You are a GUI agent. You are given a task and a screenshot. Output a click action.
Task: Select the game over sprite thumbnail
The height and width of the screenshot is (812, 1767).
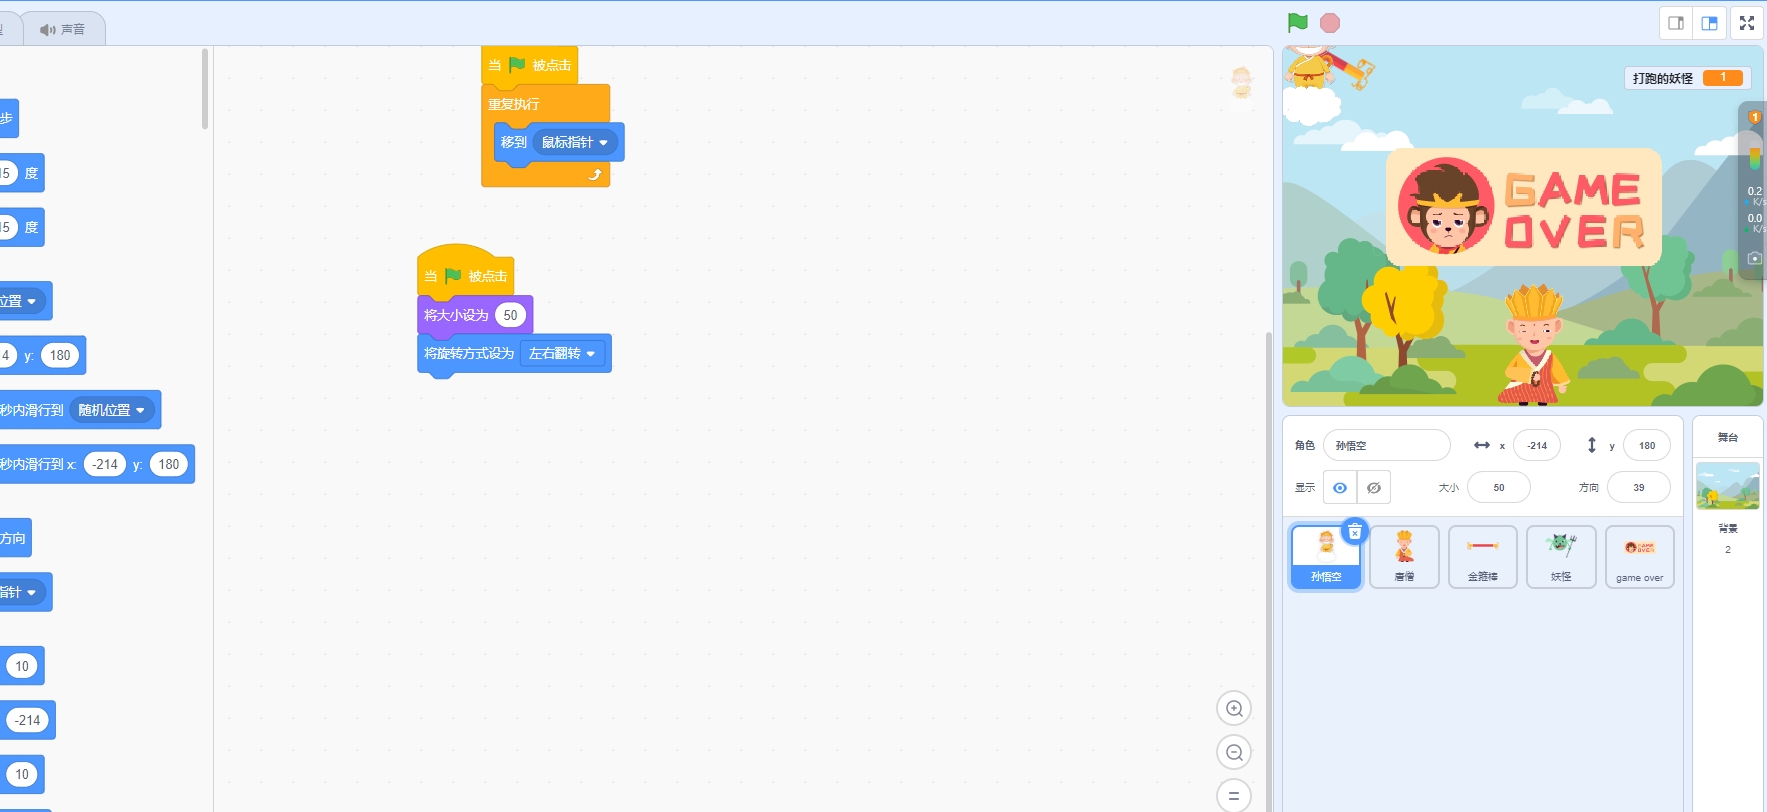click(x=1640, y=557)
